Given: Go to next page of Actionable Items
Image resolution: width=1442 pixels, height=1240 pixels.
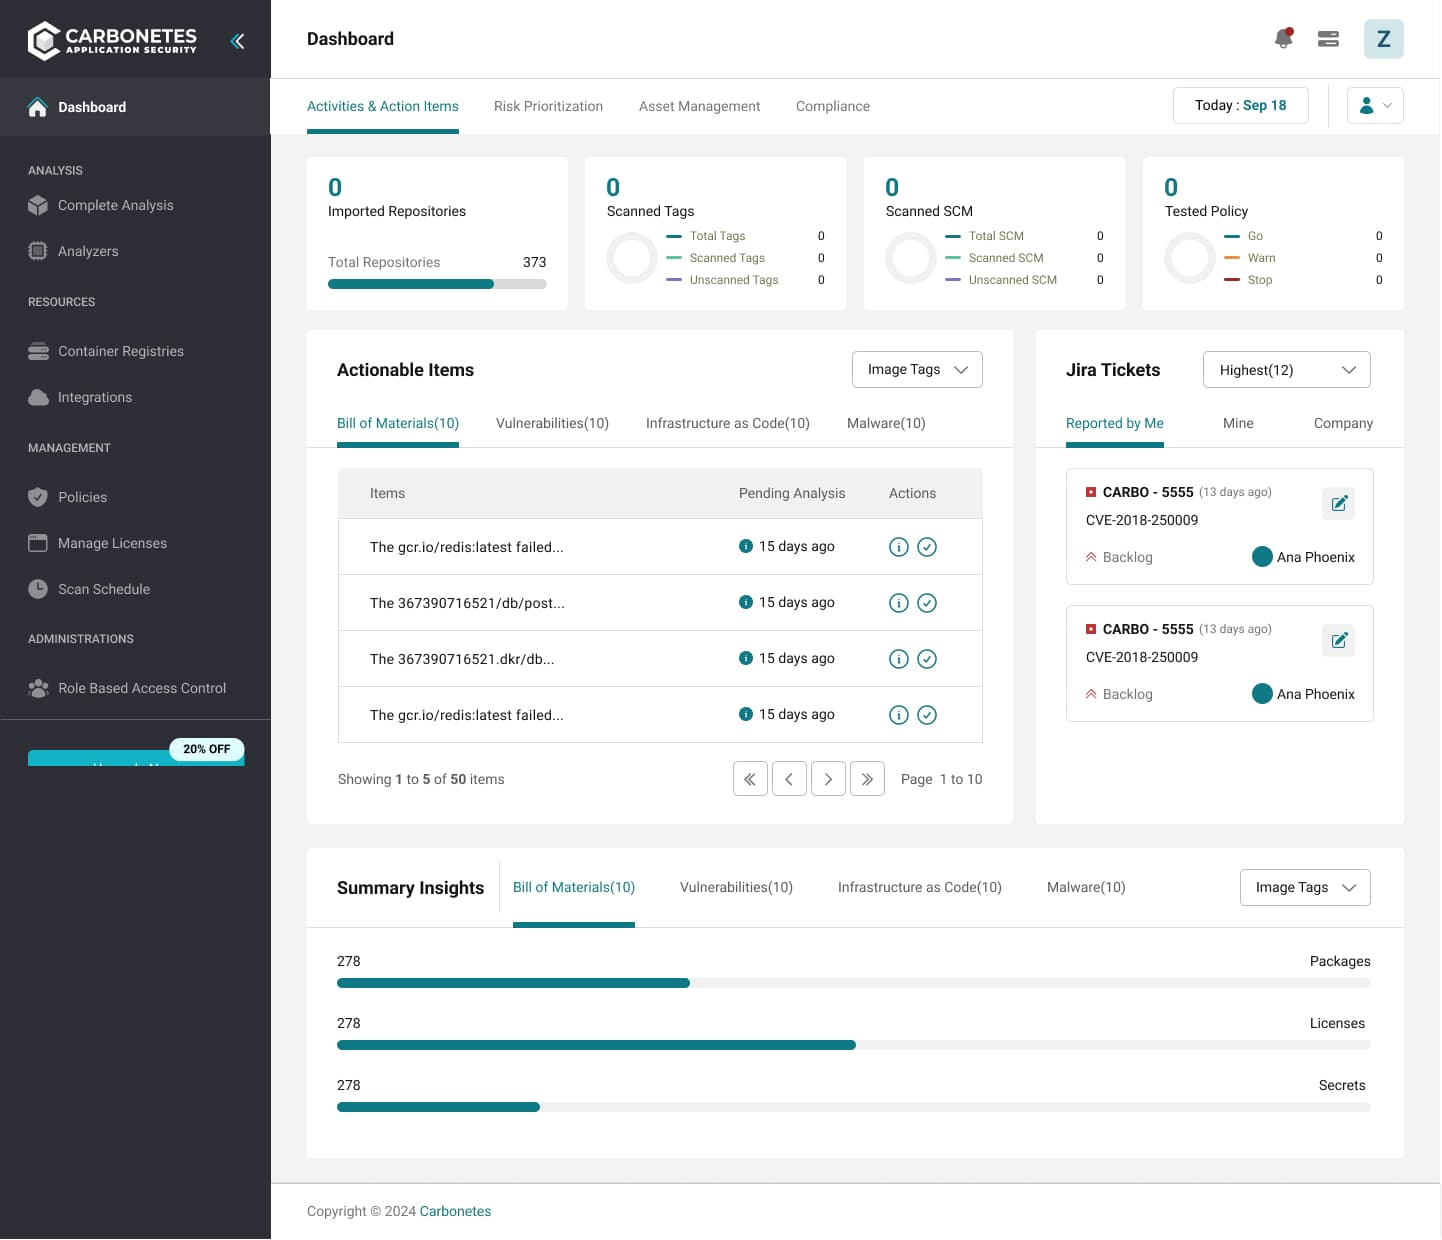Looking at the screenshot, I should click(x=828, y=779).
